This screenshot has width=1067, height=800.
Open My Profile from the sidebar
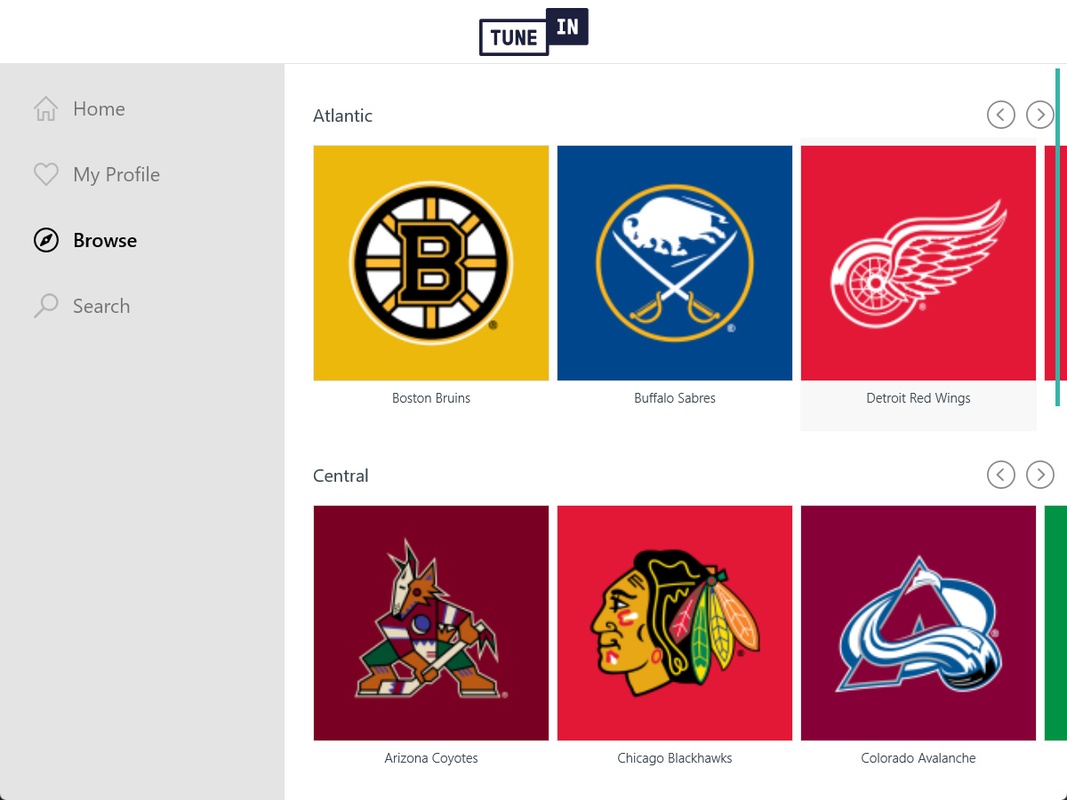pos(116,175)
